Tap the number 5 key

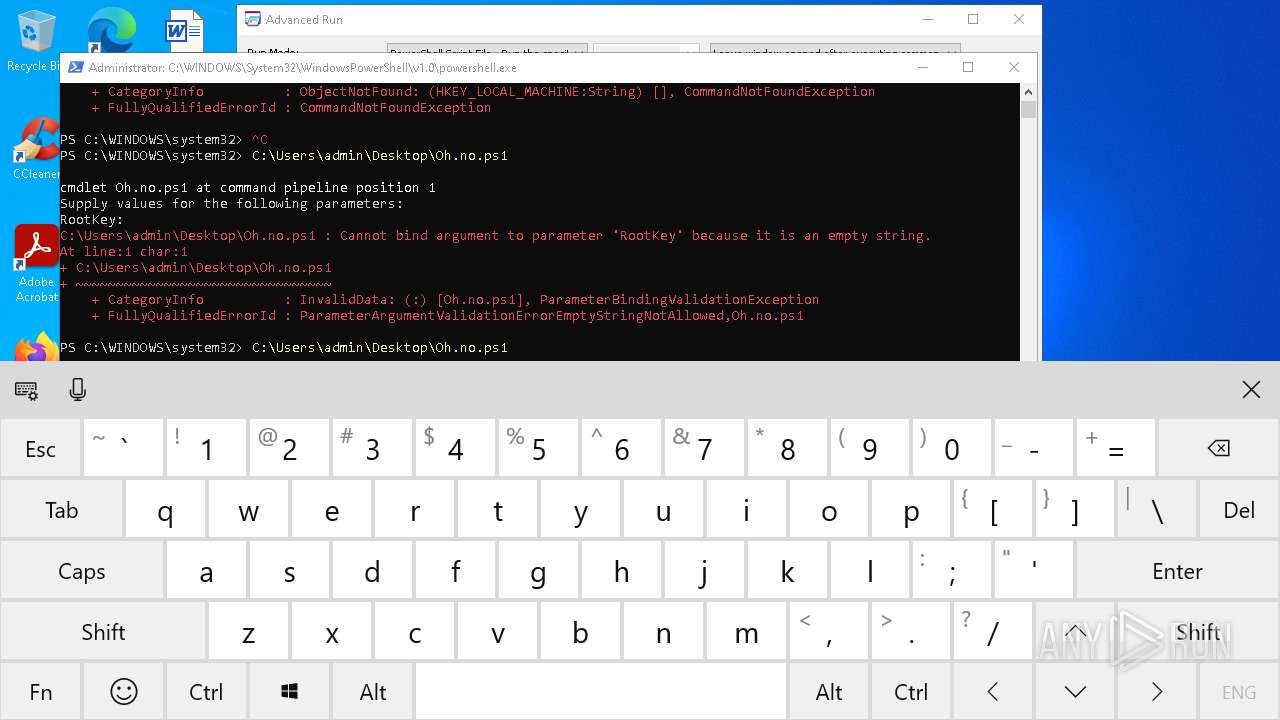point(538,449)
